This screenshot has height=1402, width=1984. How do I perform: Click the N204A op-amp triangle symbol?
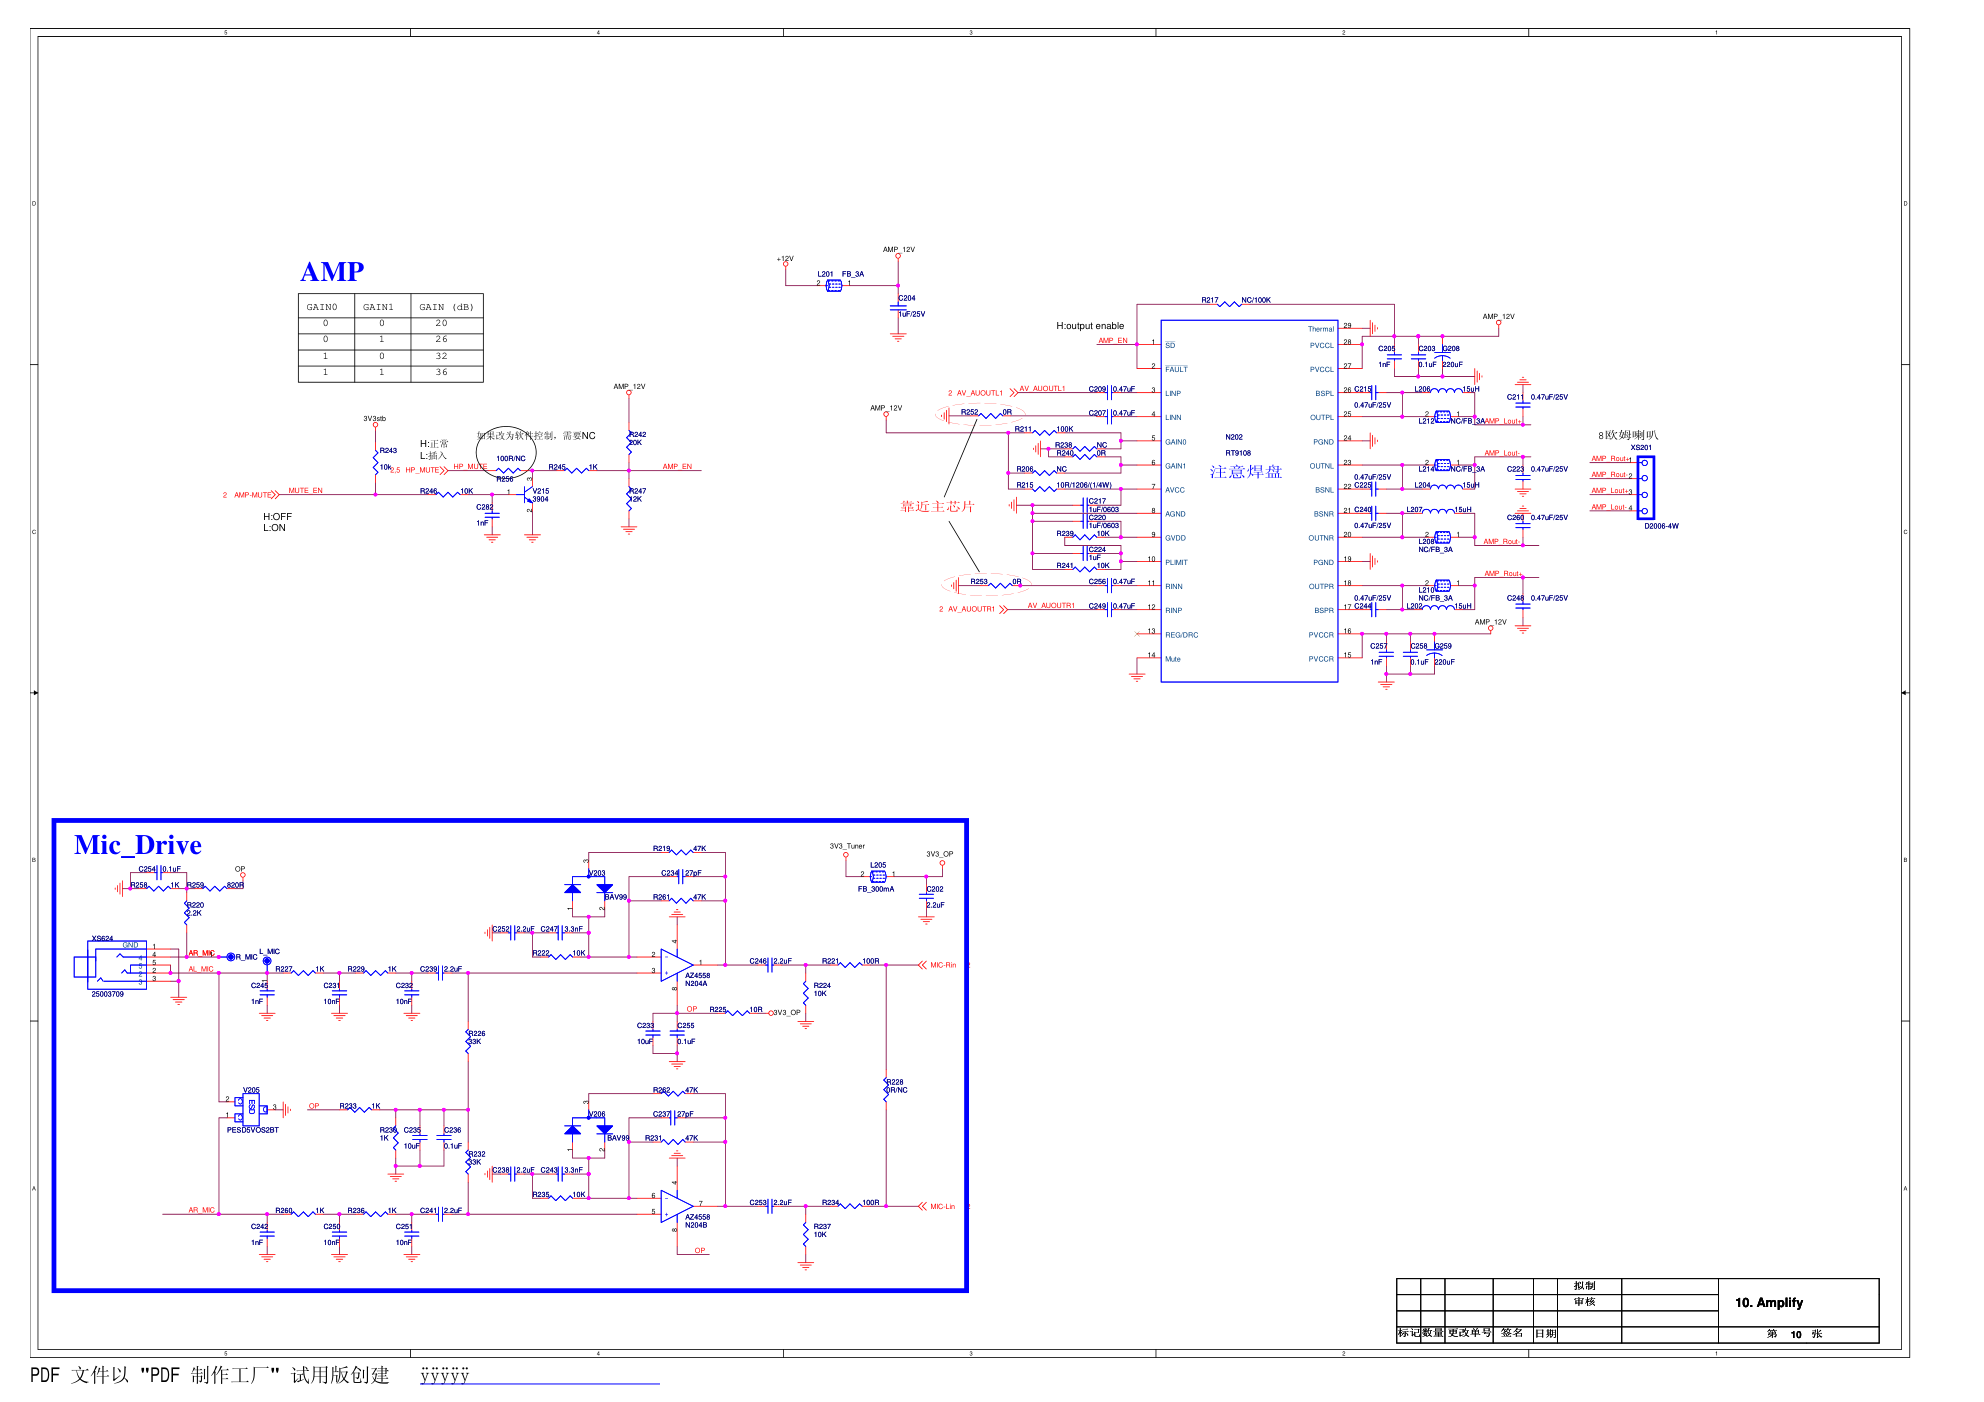[675, 965]
